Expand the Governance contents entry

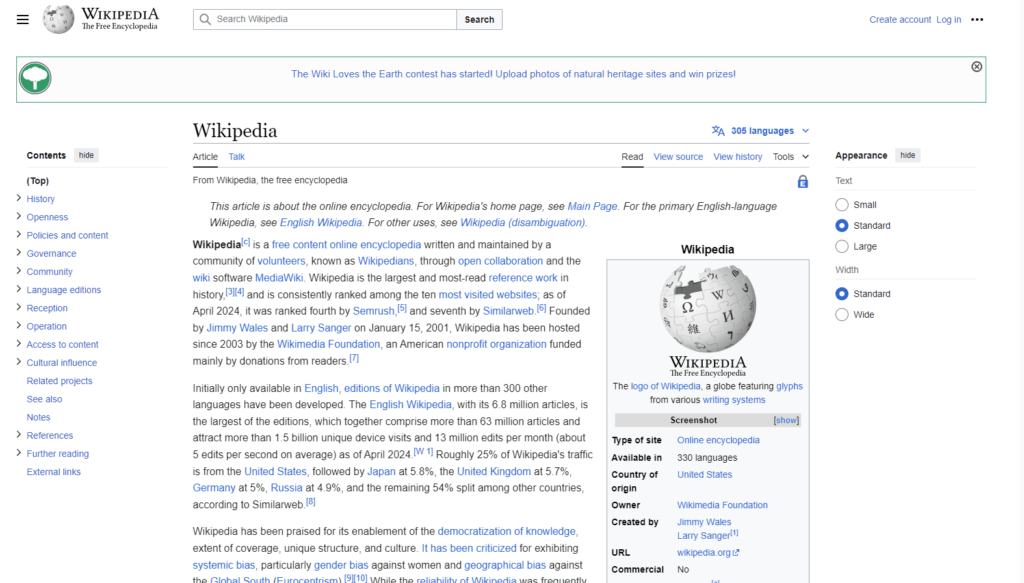pos(18,253)
